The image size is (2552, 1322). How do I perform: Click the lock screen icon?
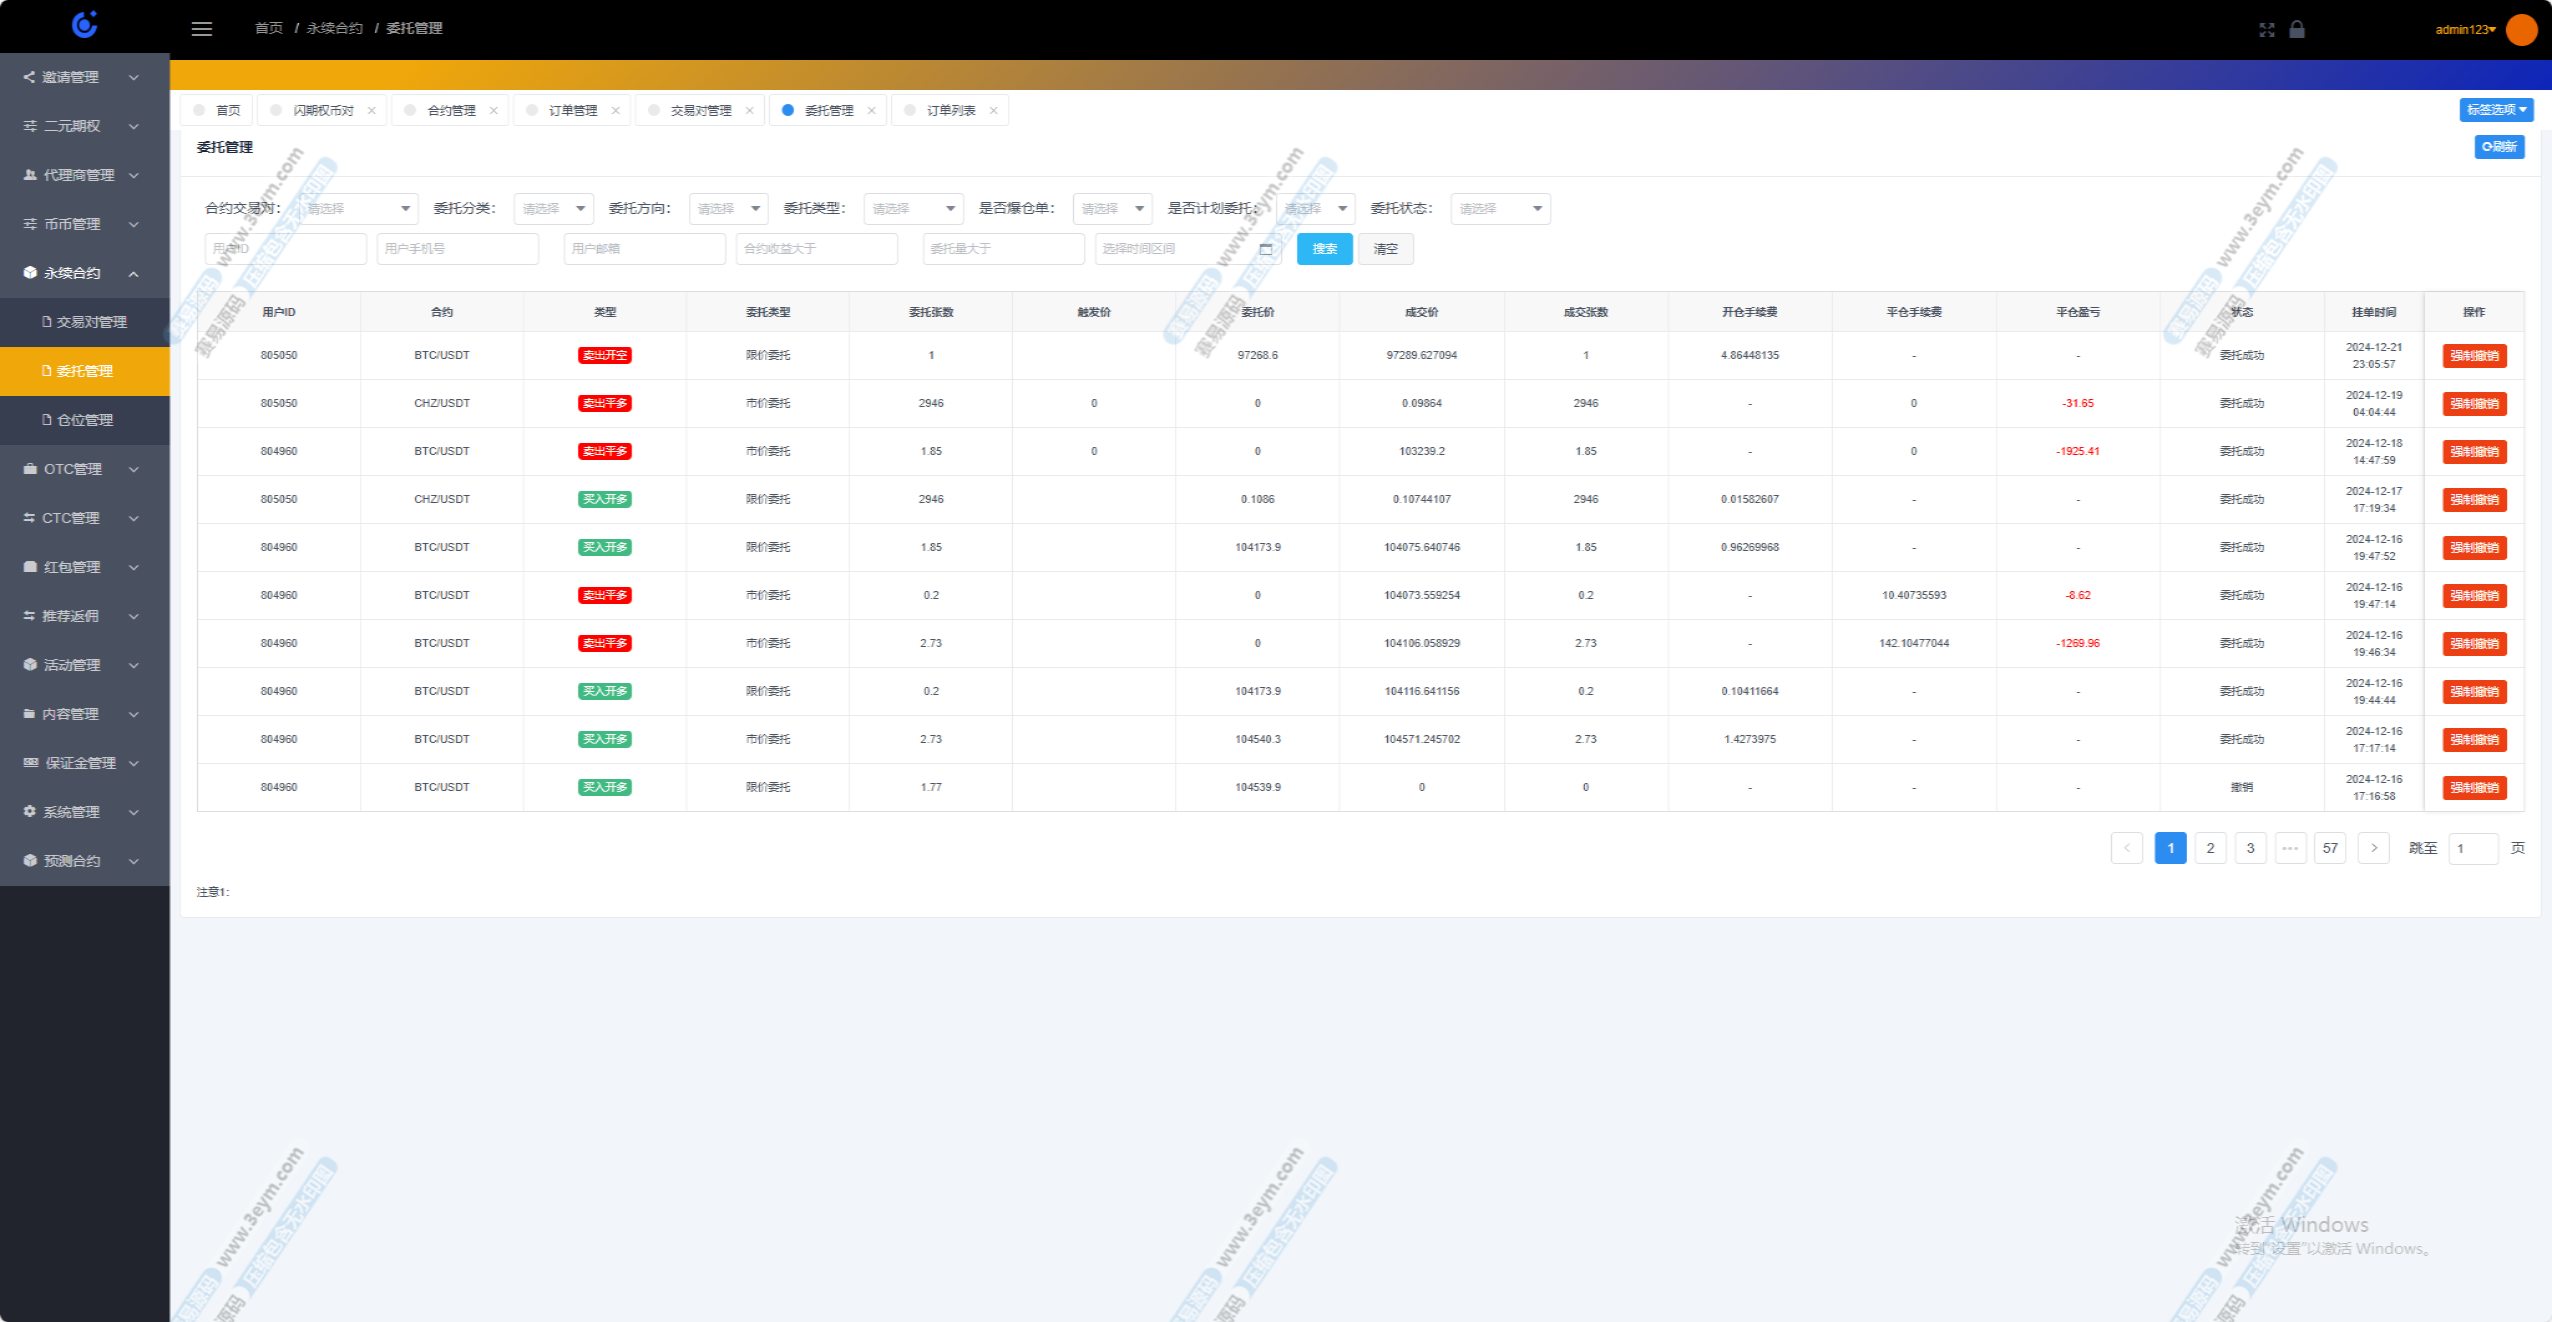[x=2297, y=30]
